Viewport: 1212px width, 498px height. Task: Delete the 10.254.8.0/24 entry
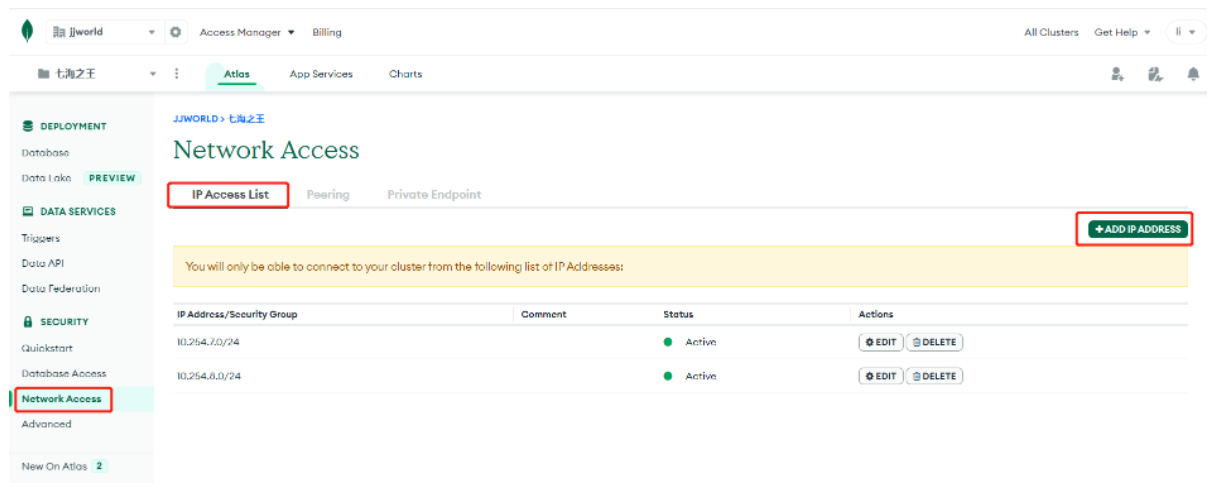coord(934,376)
